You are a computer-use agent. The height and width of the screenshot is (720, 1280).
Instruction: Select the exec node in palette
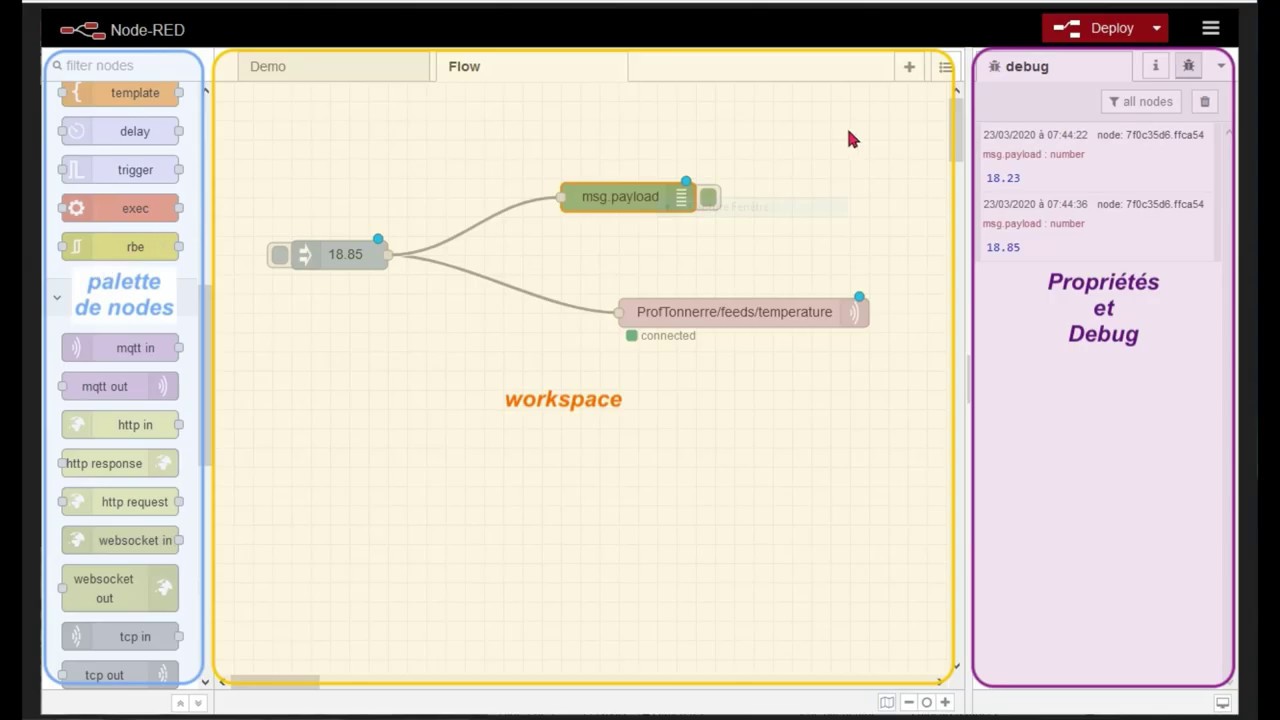pos(120,209)
